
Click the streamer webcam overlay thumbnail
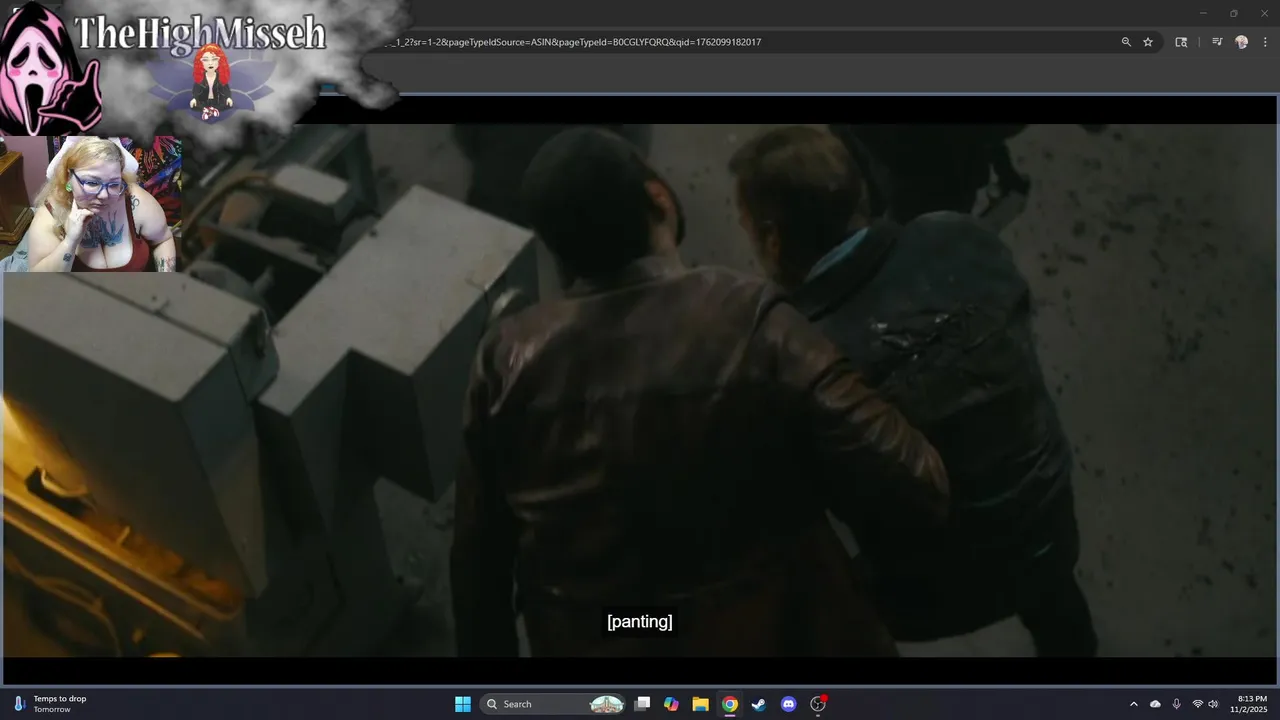91,204
